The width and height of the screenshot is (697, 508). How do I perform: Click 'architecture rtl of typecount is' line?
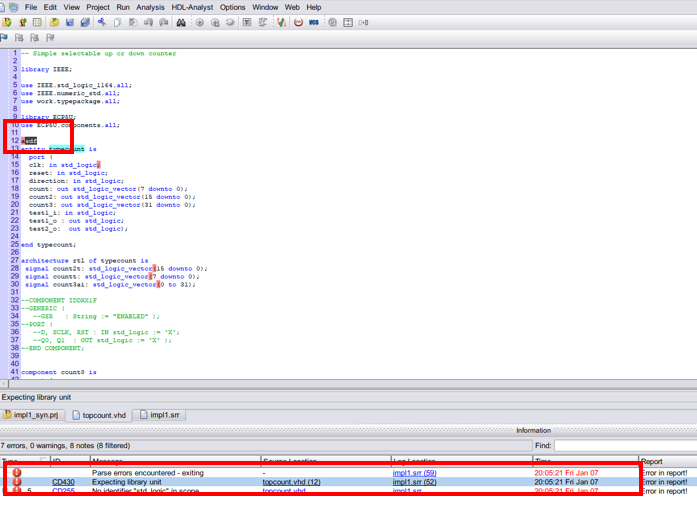[x=84, y=261]
